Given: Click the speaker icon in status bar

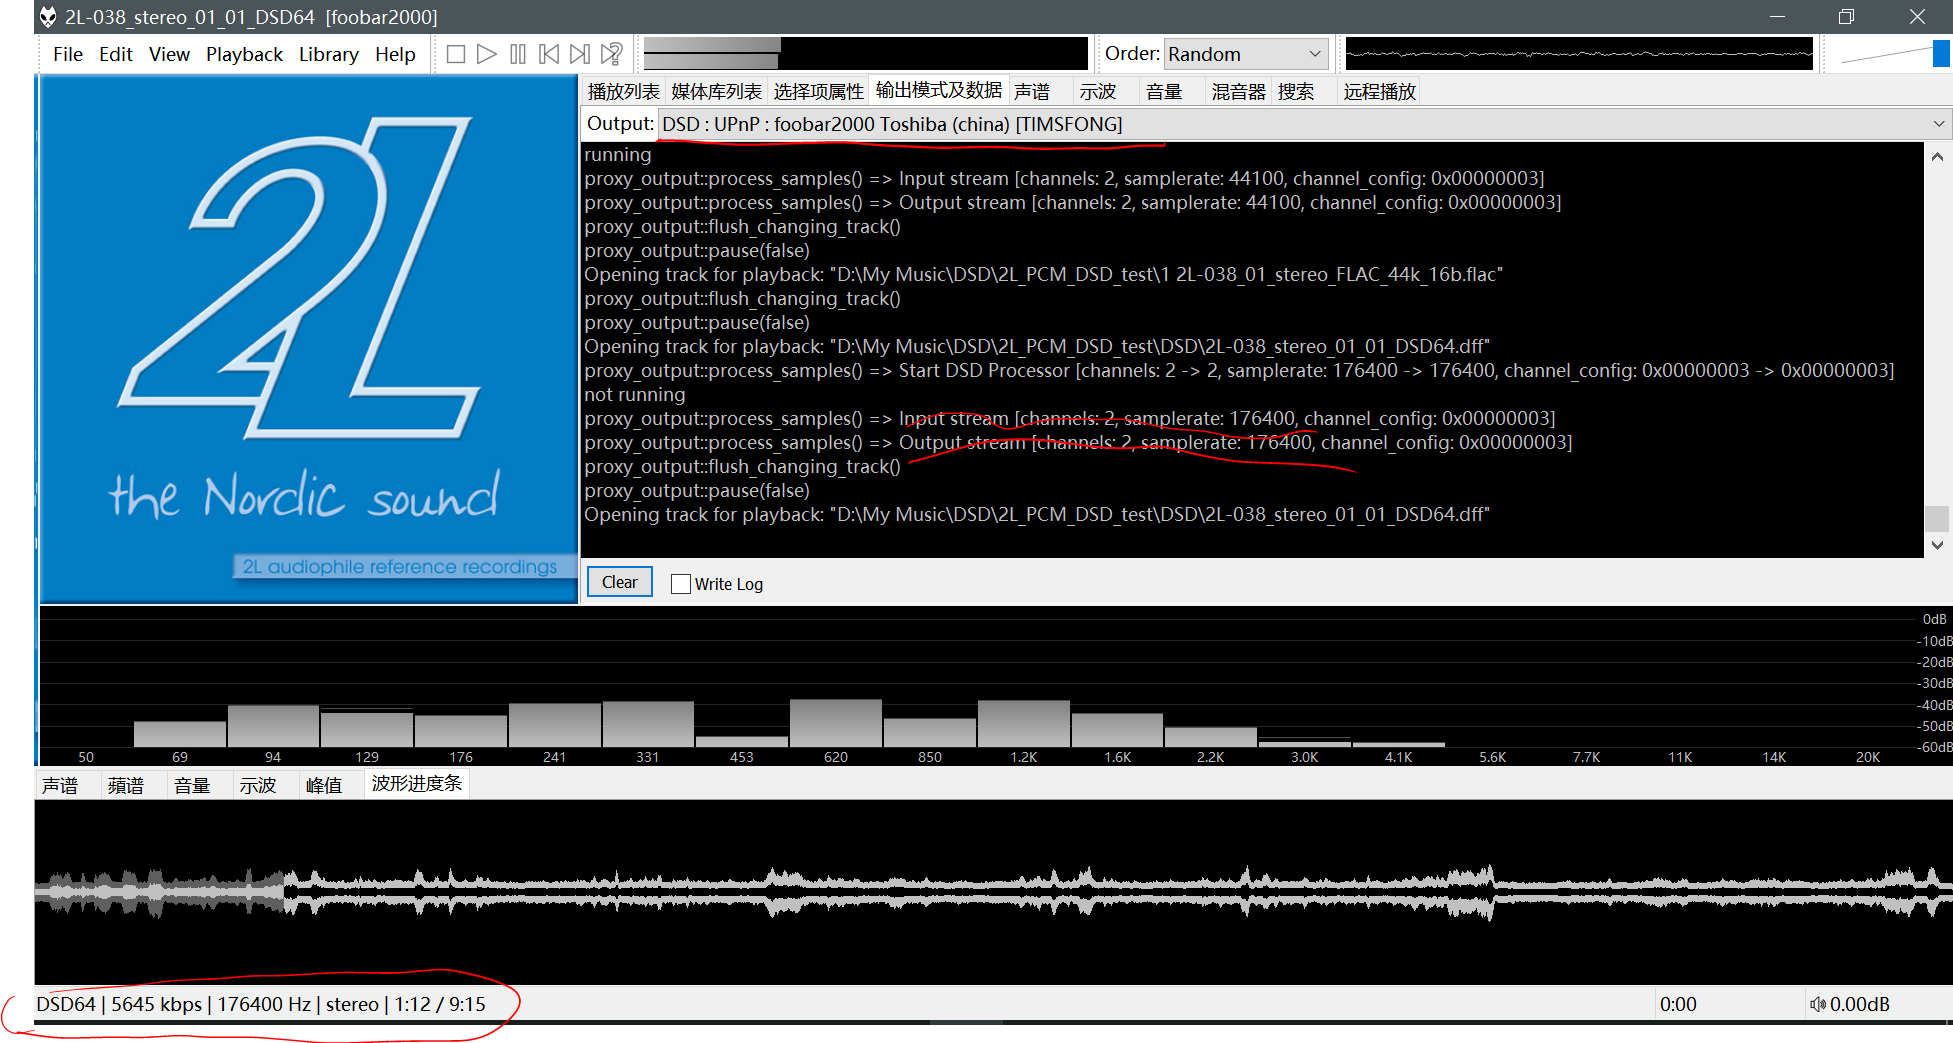Looking at the screenshot, I should [1818, 1004].
